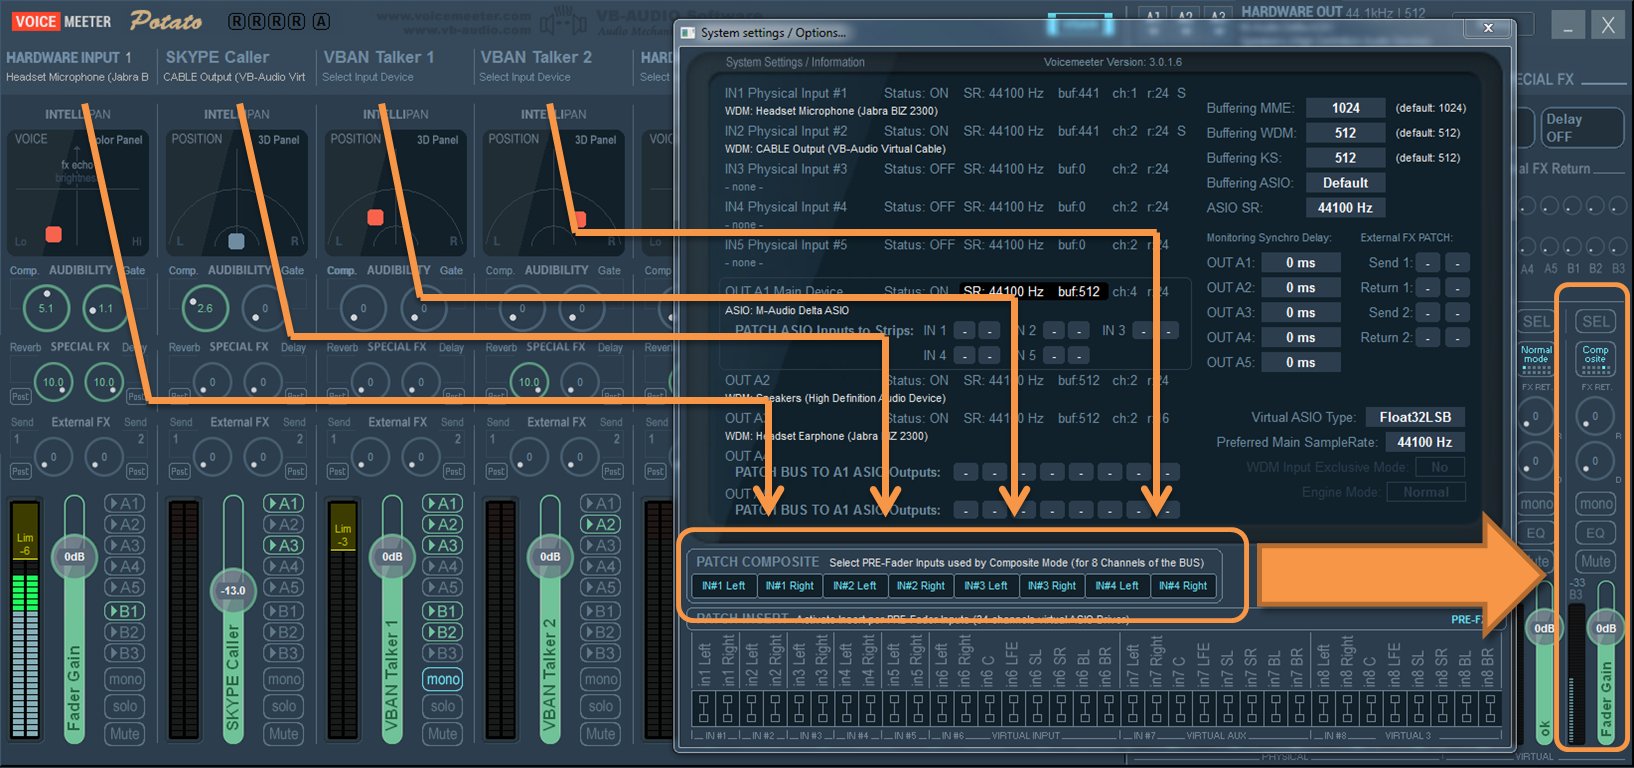The width and height of the screenshot is (1634, 768).
Task: Click the Comp knob on SKYPE Caller strip
Action: pyautogui.click(x=205, y=308)
